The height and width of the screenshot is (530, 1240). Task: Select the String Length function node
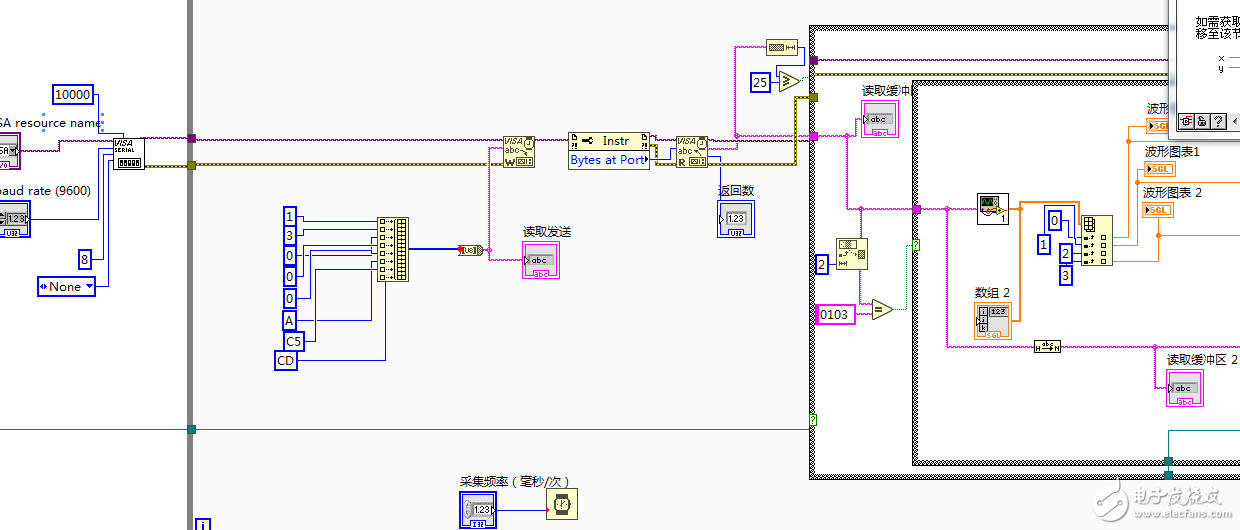(781, 47)
